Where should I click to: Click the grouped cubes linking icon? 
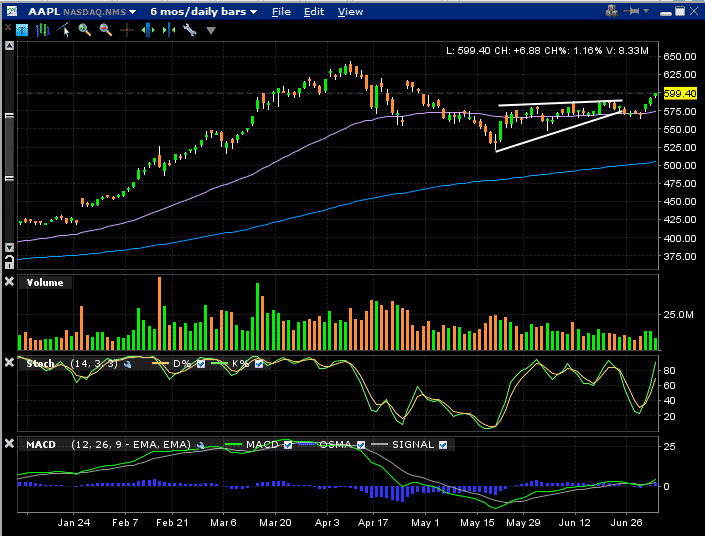pyautogui.click(x=611, y=11)
